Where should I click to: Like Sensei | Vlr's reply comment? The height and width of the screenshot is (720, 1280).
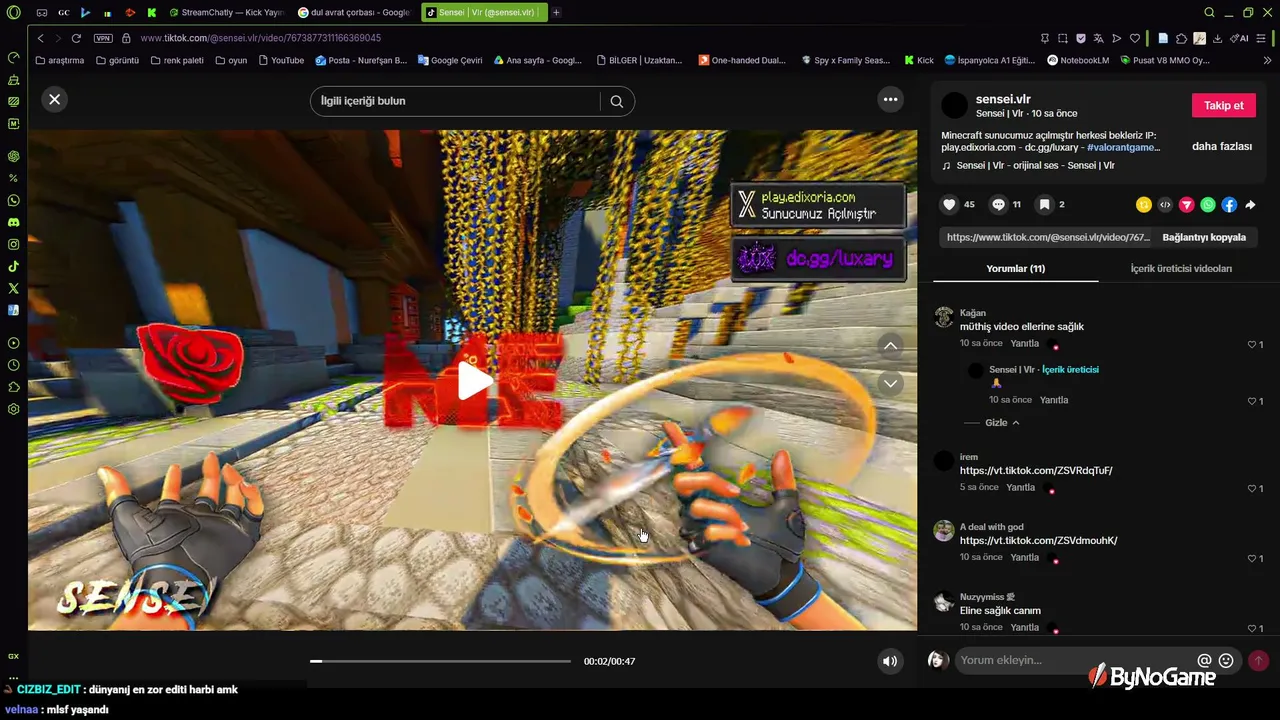click(x=1251, y=401)
